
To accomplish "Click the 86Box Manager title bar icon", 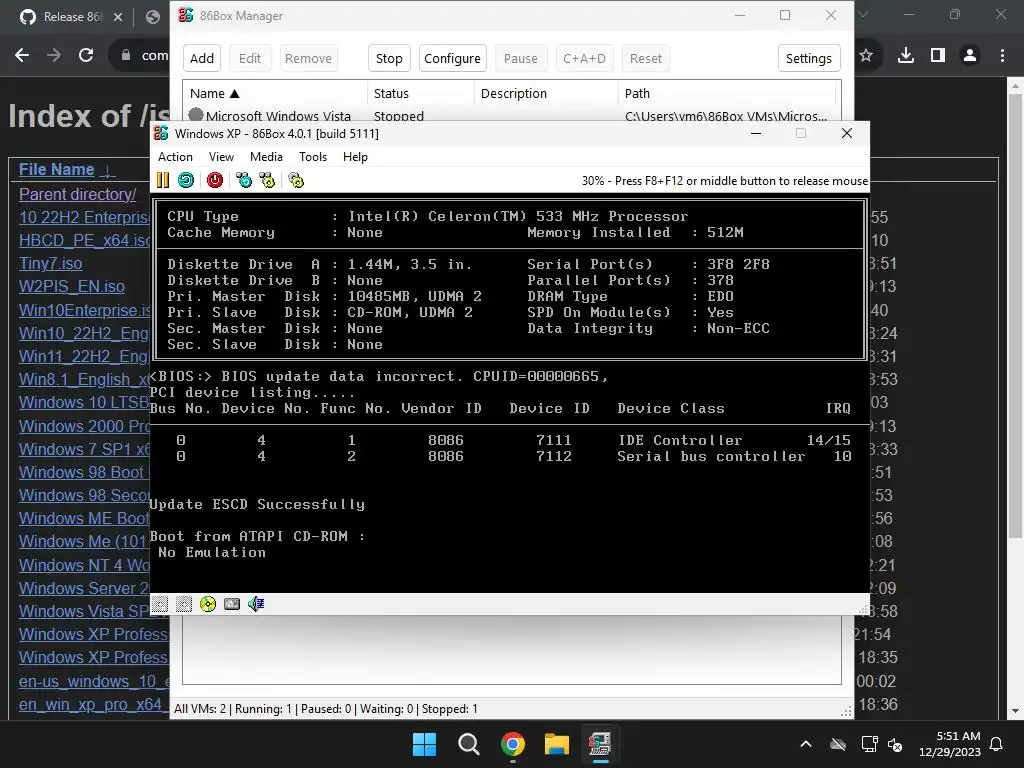I will [185, 15].
